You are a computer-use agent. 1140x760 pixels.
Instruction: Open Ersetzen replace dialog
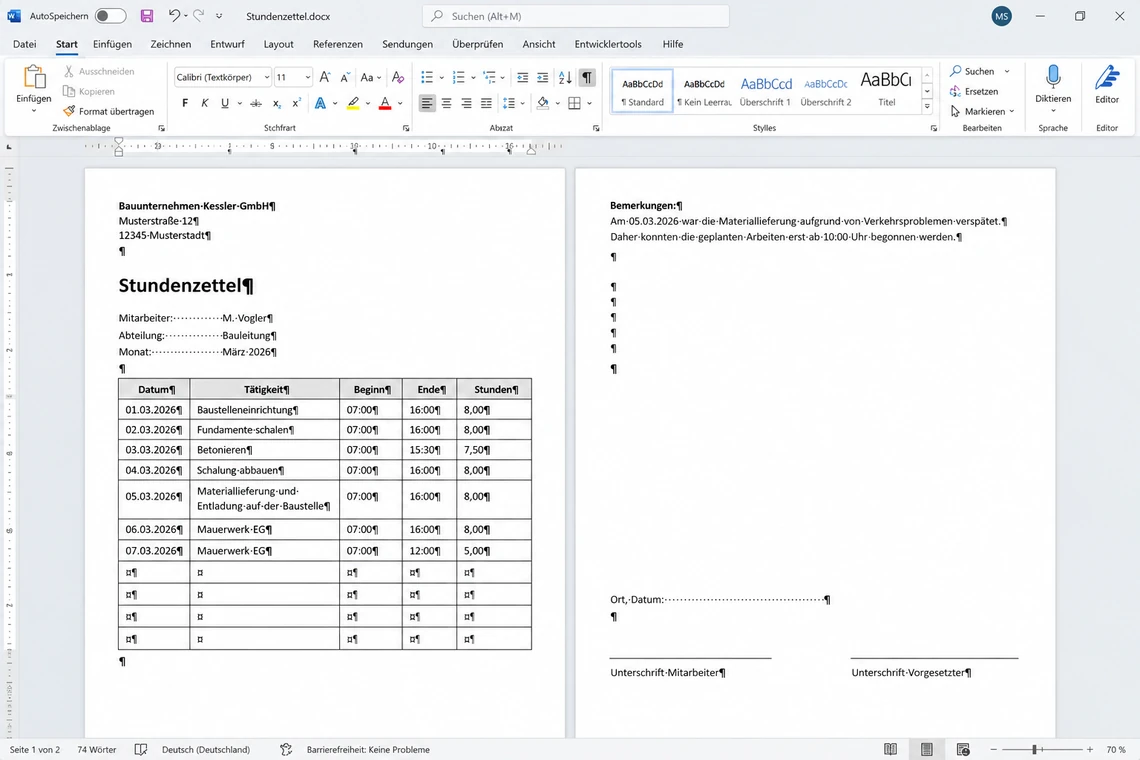point(974,91)
